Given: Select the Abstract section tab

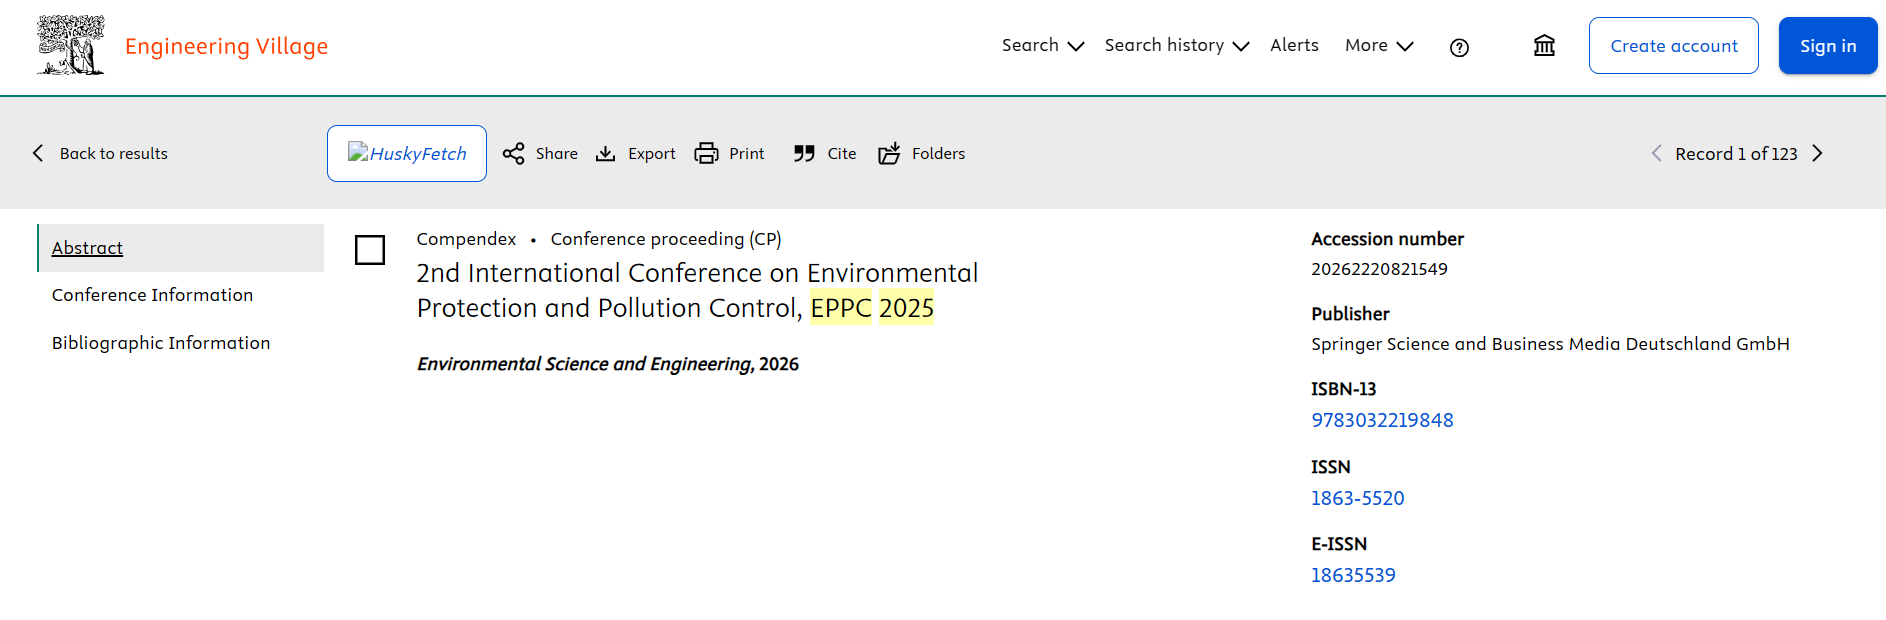Looking at the screenshot, I should click(181, 248).
